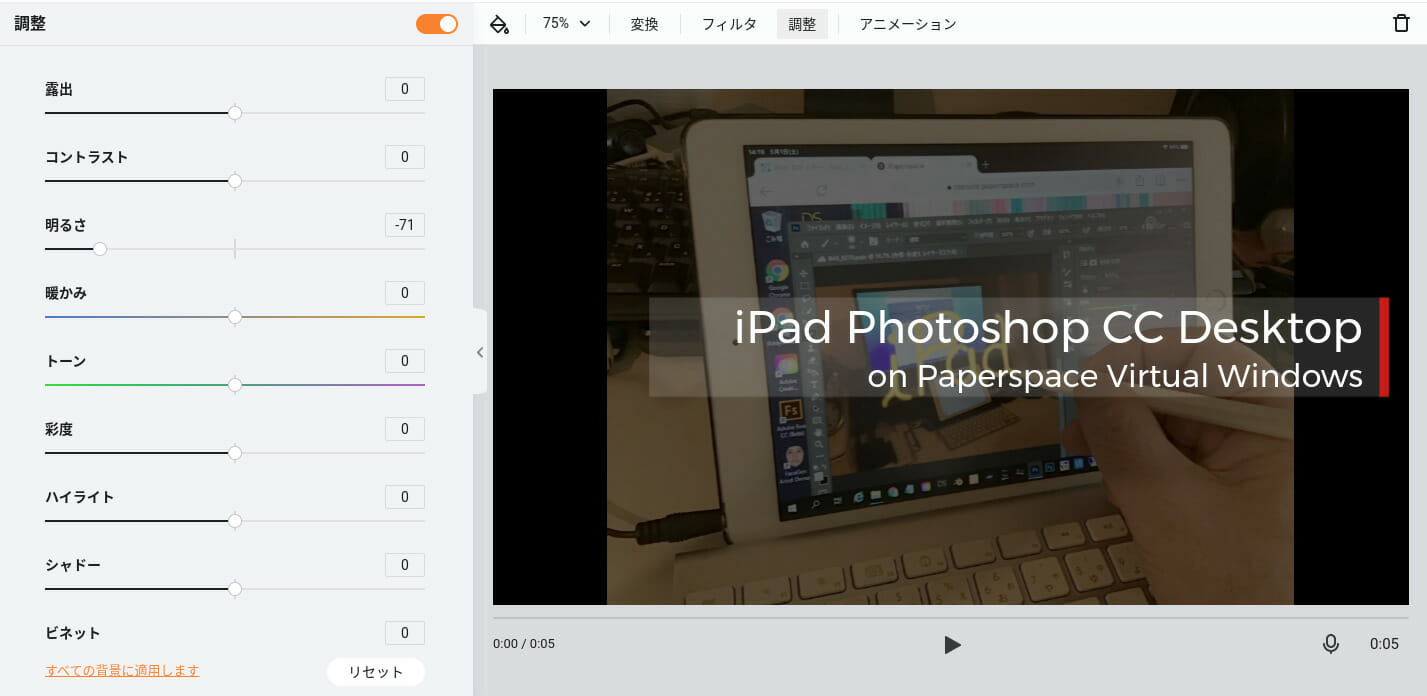
Task: Delete the element with trash icon
Action: 1401,24
